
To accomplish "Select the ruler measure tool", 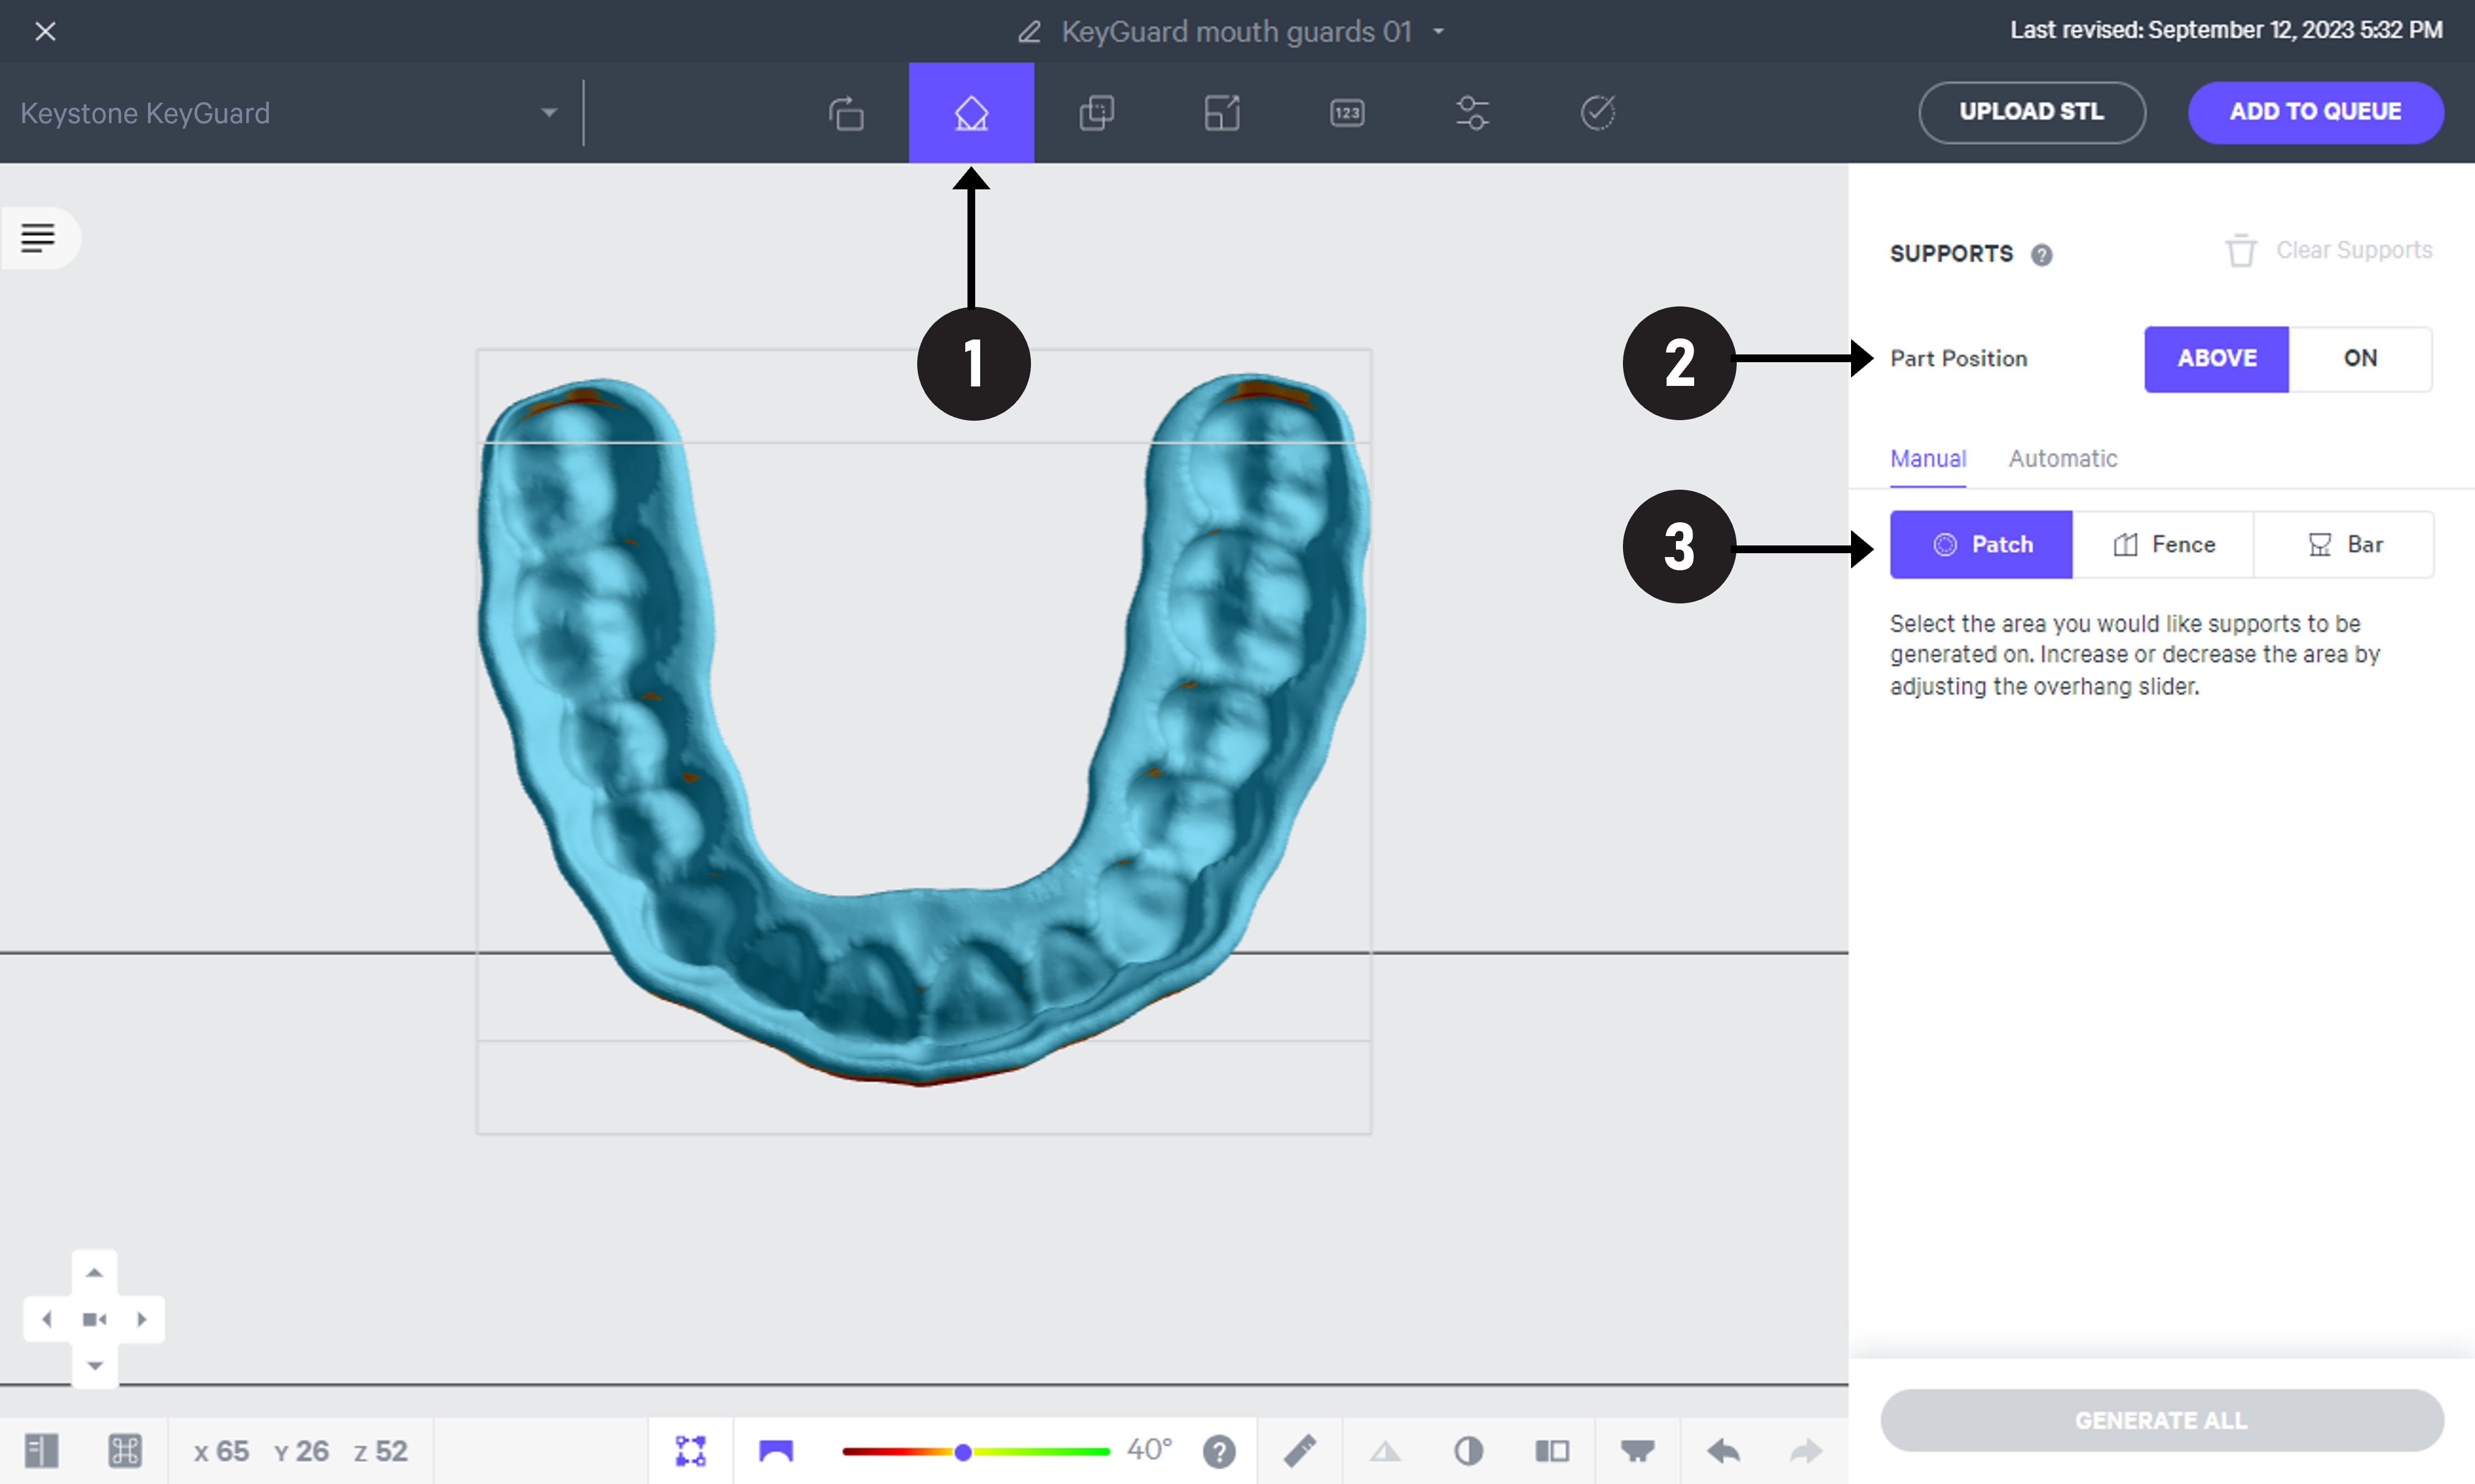I will pyautogui.click(x=1300, y=1450).
